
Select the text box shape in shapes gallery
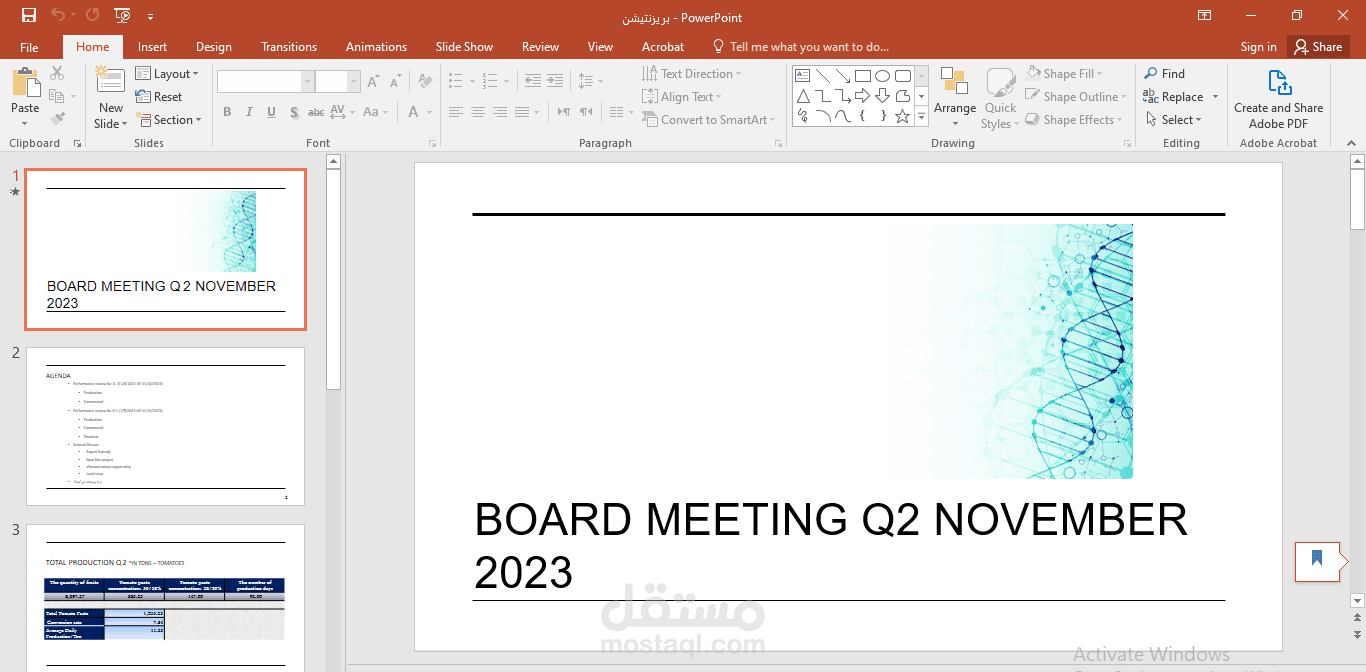tap(802, 75)
